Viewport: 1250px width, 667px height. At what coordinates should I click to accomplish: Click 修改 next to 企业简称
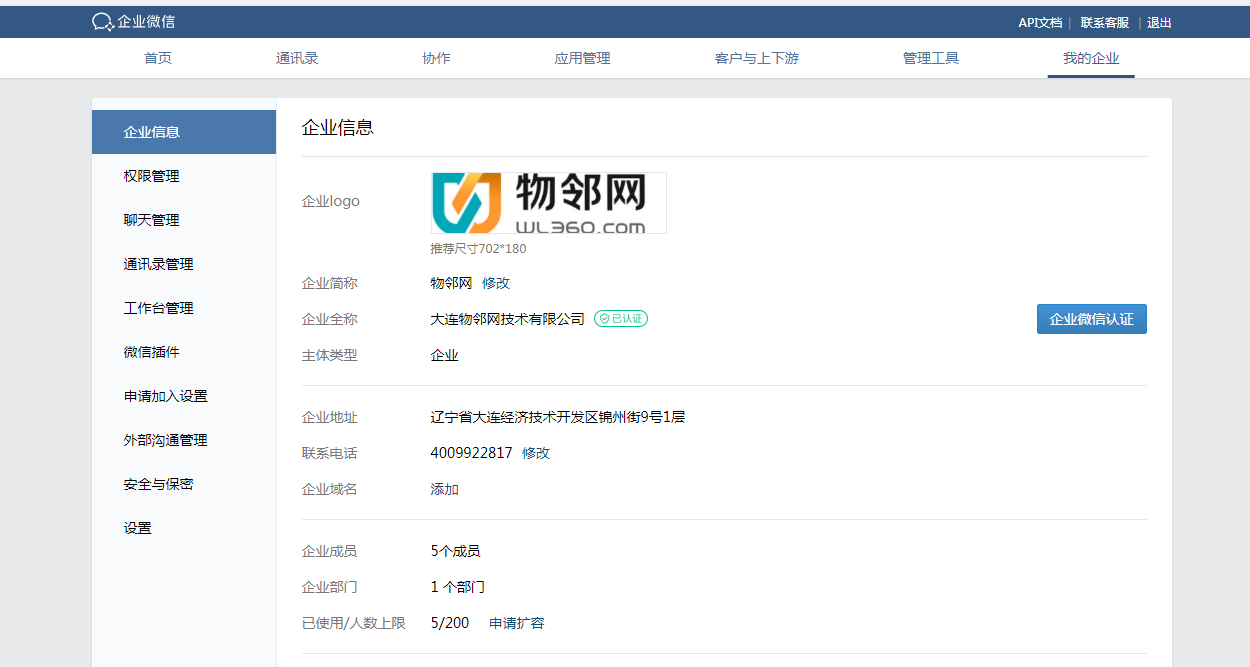496,283
